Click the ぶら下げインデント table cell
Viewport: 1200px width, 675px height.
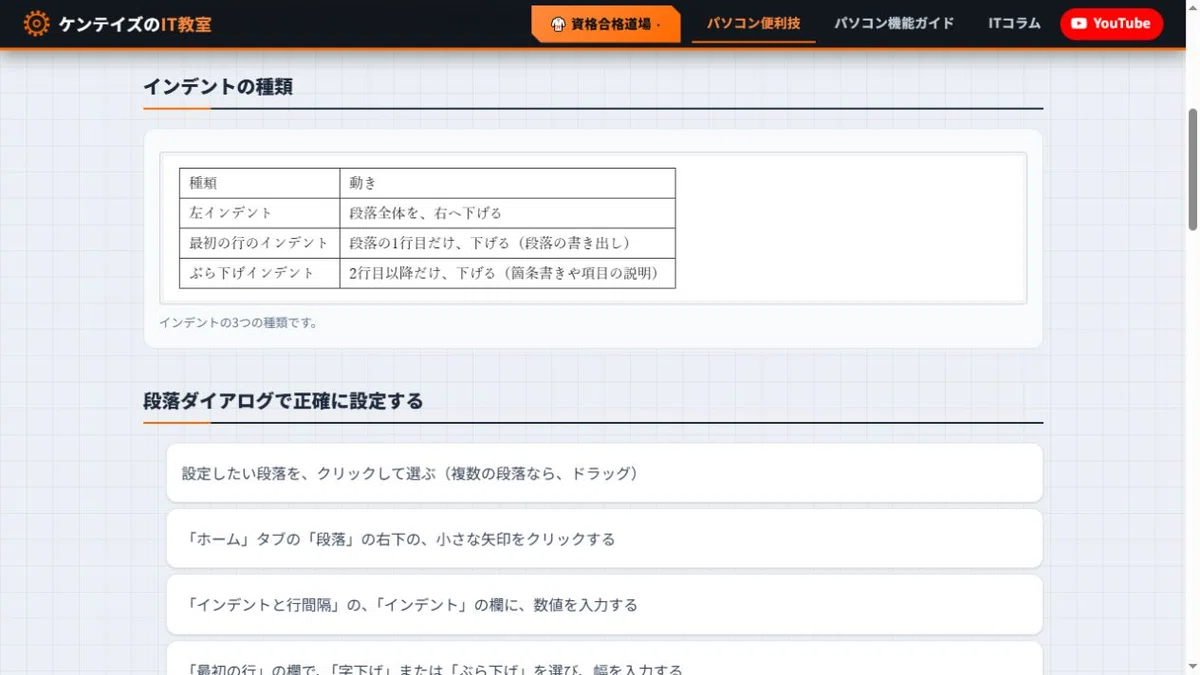coord(260,273)
